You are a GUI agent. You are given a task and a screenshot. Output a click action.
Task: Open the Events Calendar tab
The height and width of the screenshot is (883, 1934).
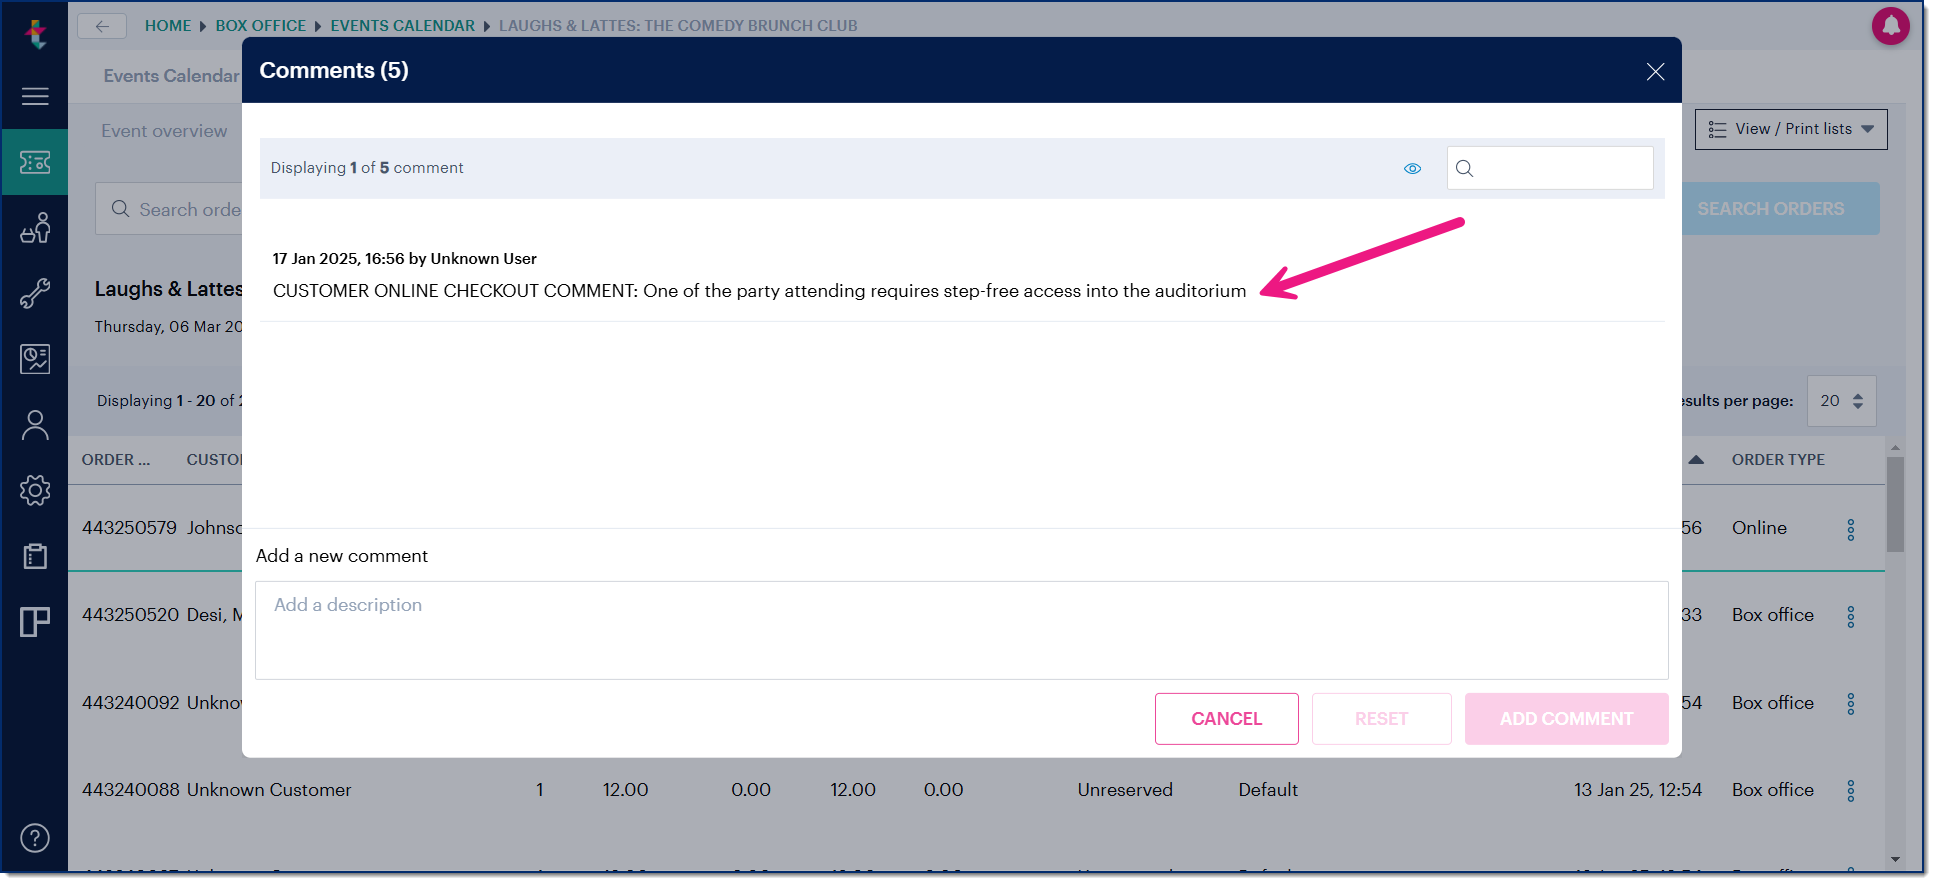tap(172, 76)
